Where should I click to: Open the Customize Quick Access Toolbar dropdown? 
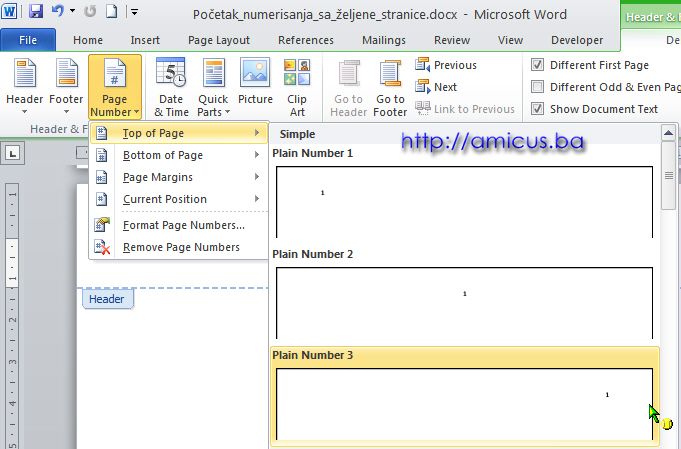click(x=135, y=12)
